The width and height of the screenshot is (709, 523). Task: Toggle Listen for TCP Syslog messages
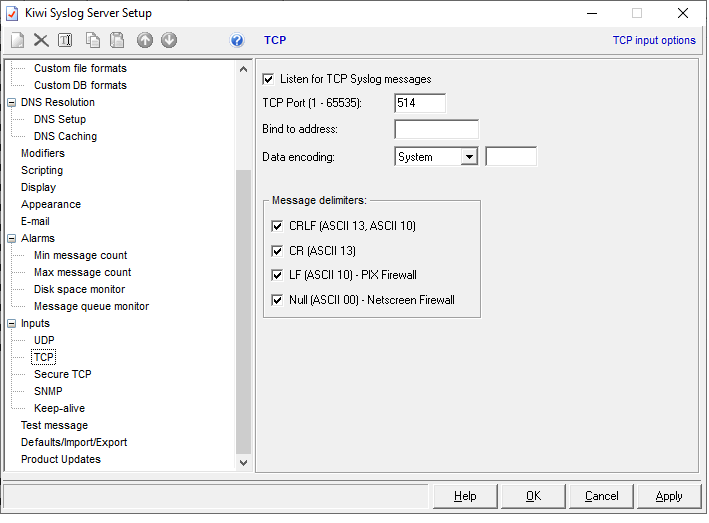click(x=268, y=79)
